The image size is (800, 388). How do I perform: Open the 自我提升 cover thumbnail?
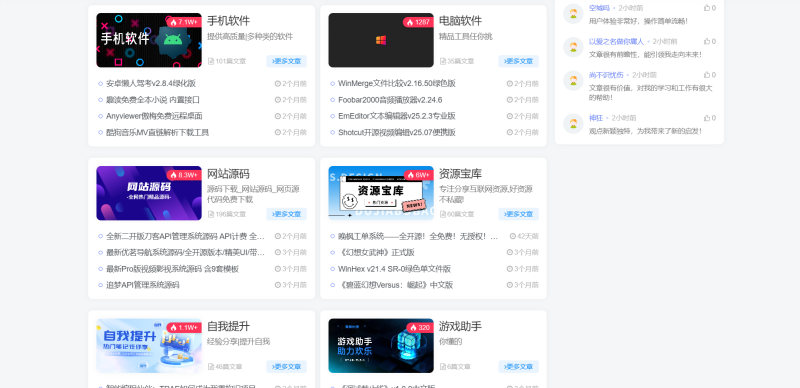pyautogui.click(x=149, y=346)
